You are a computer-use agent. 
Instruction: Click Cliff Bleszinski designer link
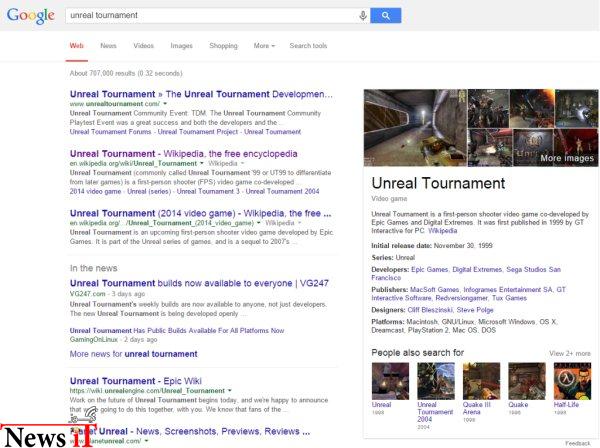pyautogui.click(x=430, y=310)
